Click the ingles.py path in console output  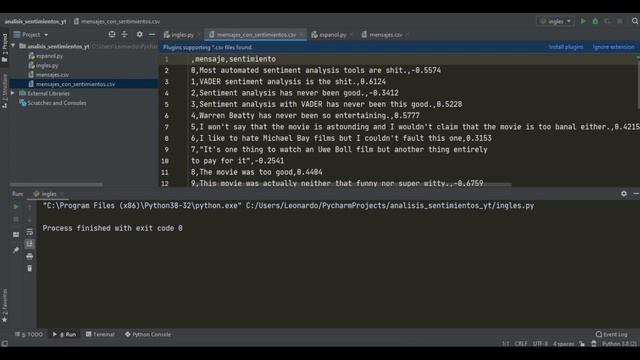(390, 206)
